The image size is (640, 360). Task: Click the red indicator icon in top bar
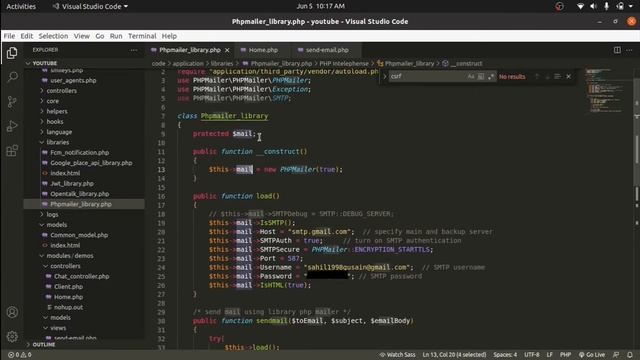tap(560, 6)
